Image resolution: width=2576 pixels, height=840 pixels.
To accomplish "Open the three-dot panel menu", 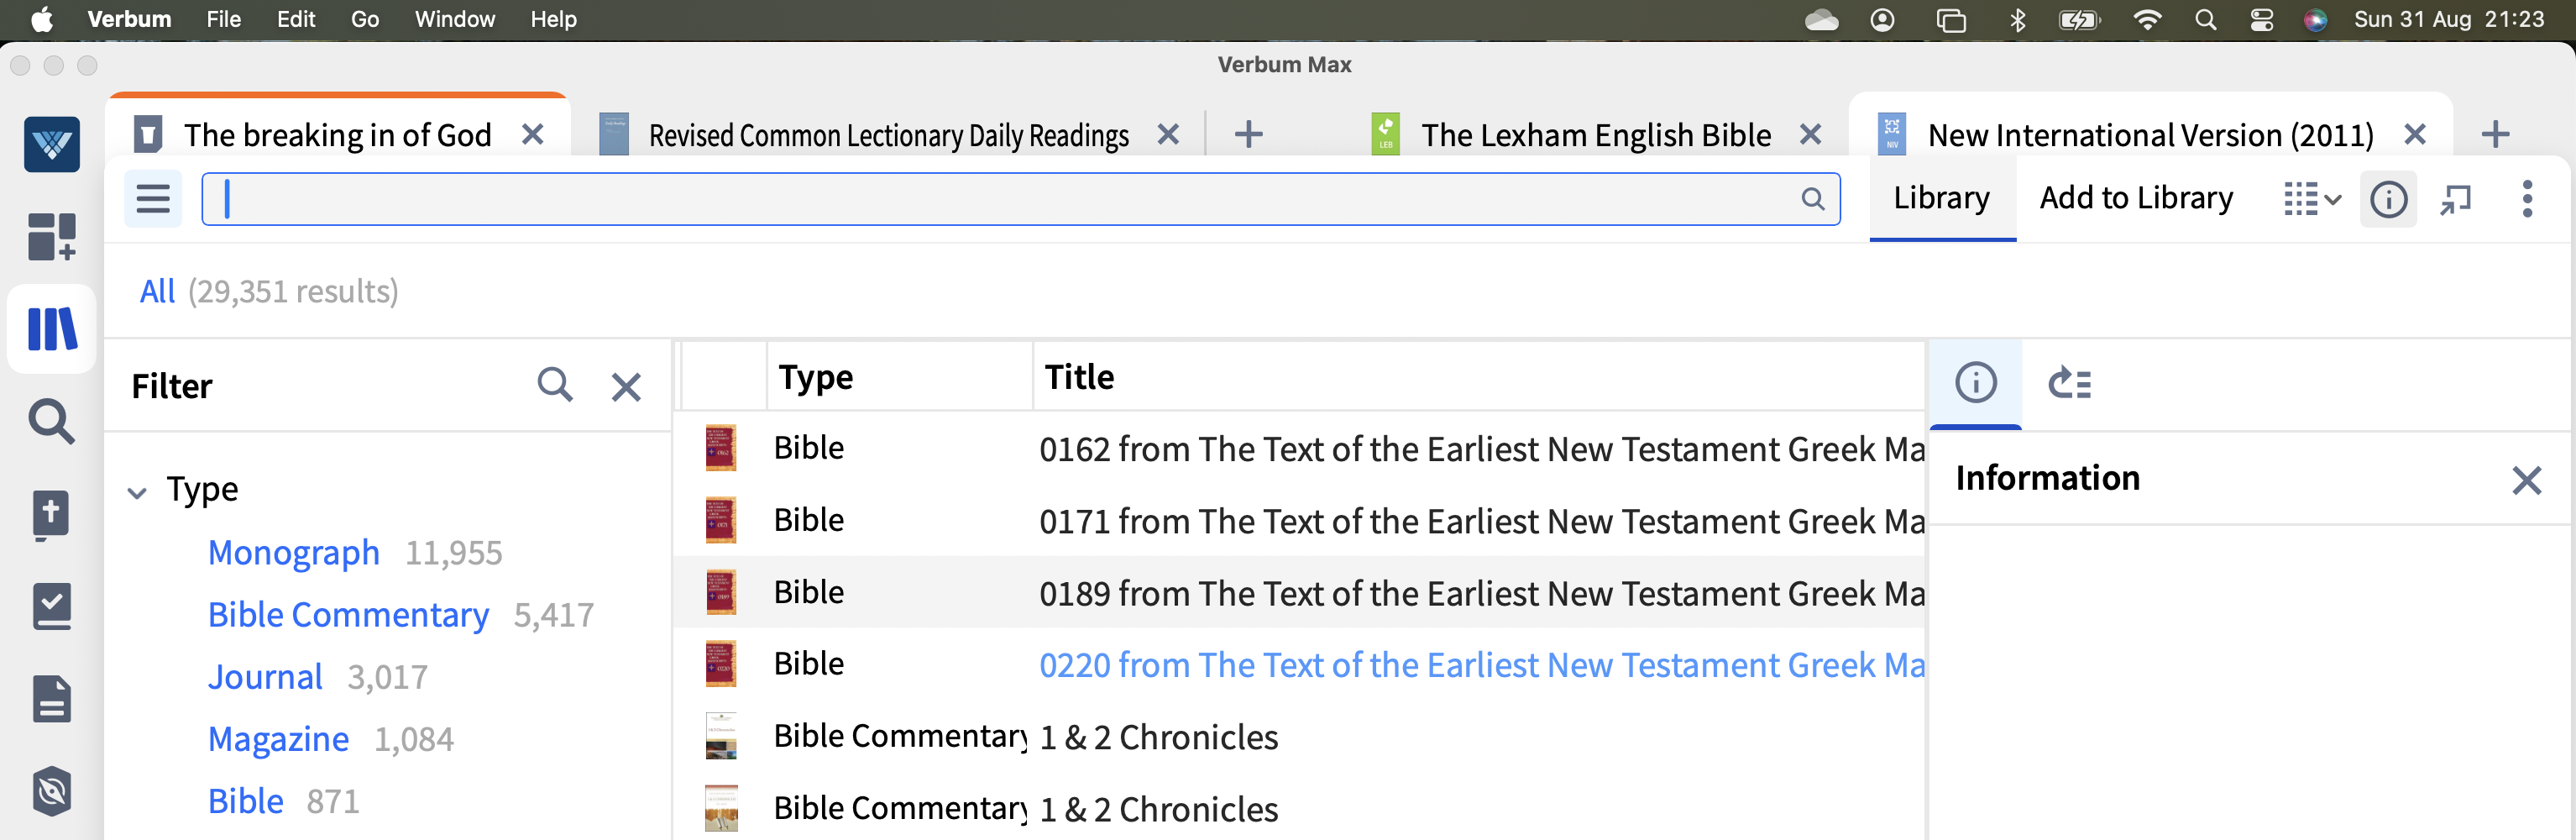I will point(2527,199).
